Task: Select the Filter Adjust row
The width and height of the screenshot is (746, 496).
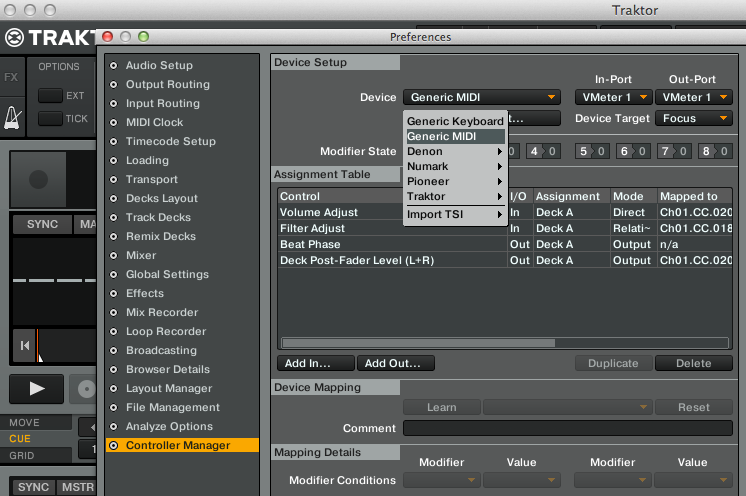Action: 505,228
